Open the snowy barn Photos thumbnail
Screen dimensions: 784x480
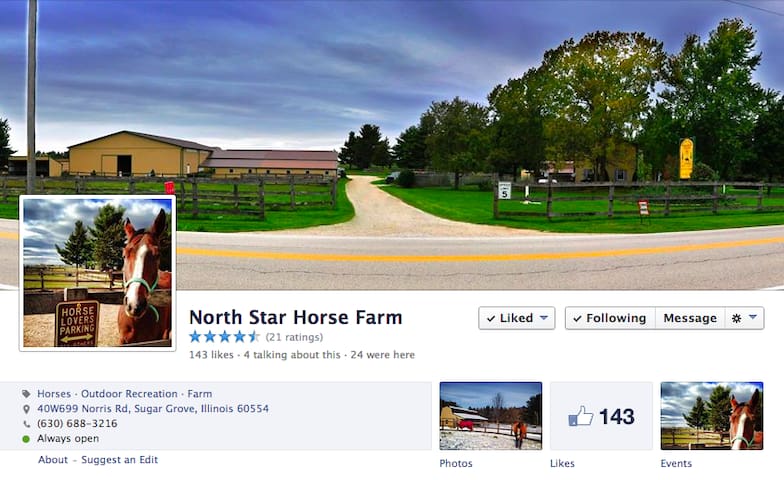[490, 416]
